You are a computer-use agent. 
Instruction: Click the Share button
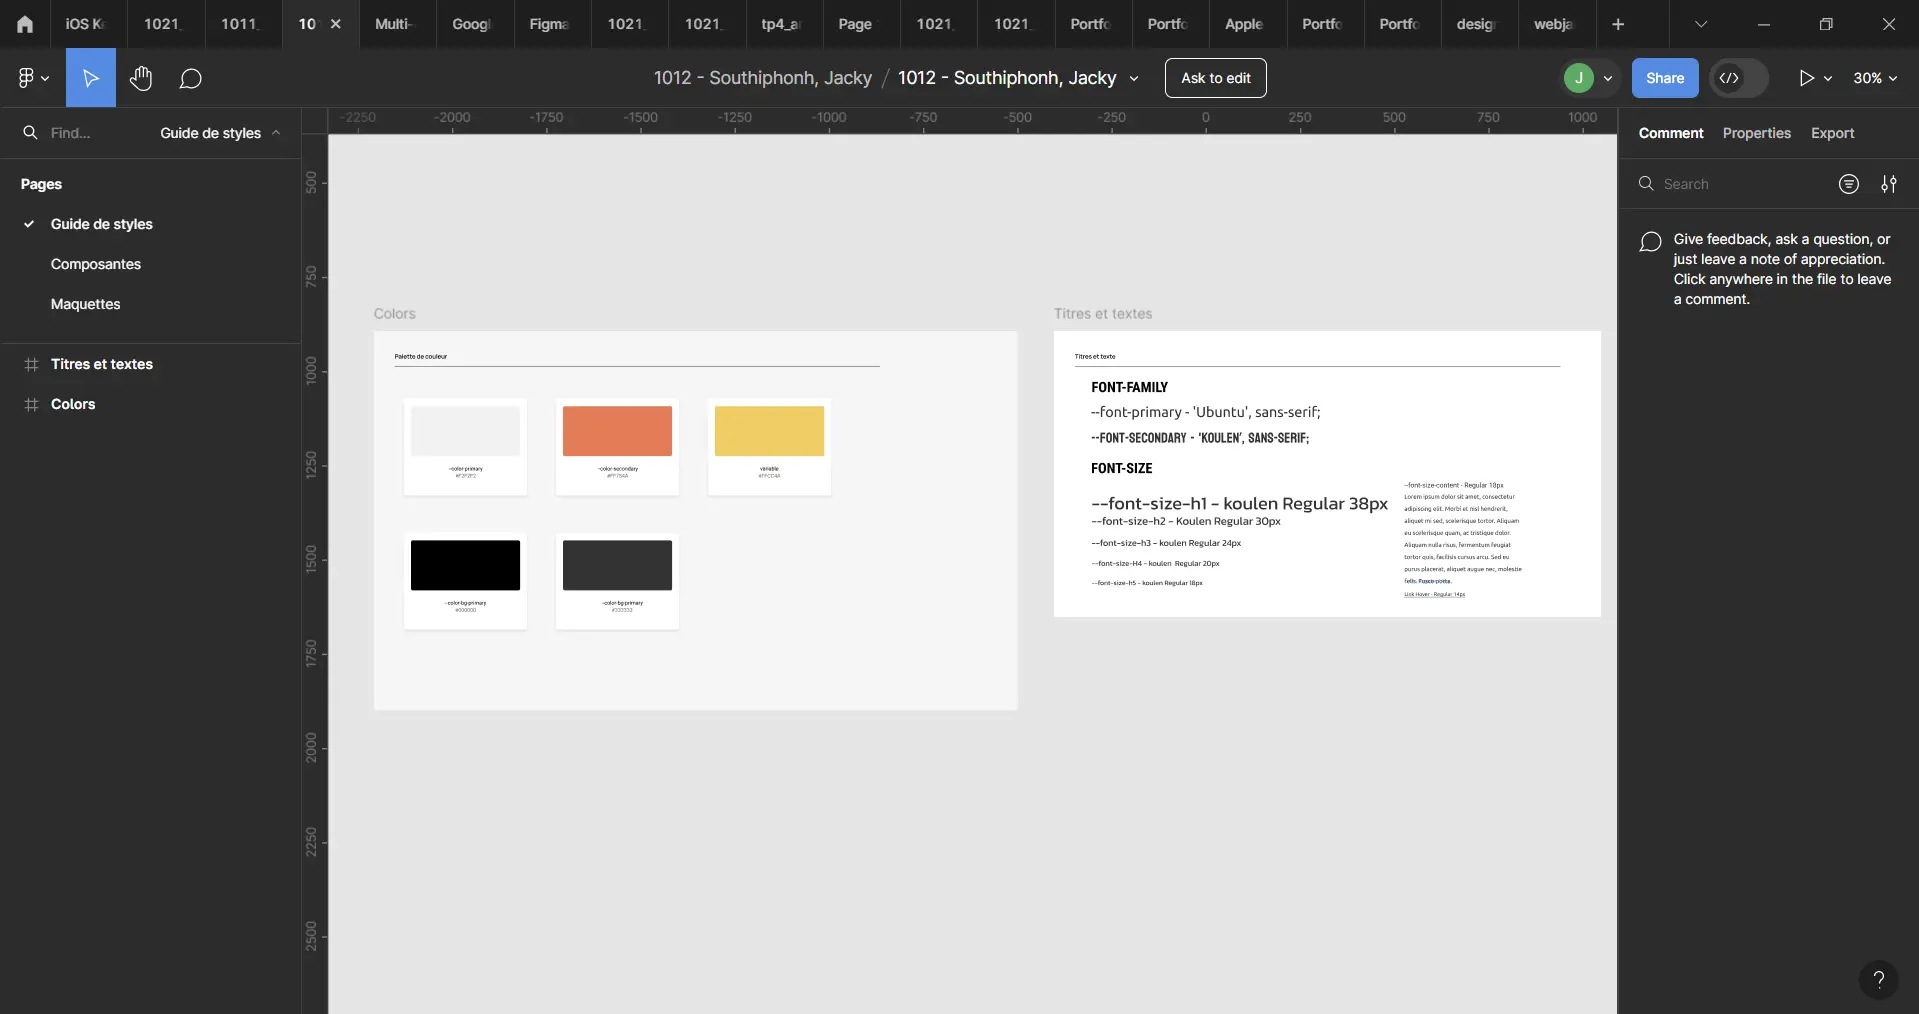[x=1665, y=78]
